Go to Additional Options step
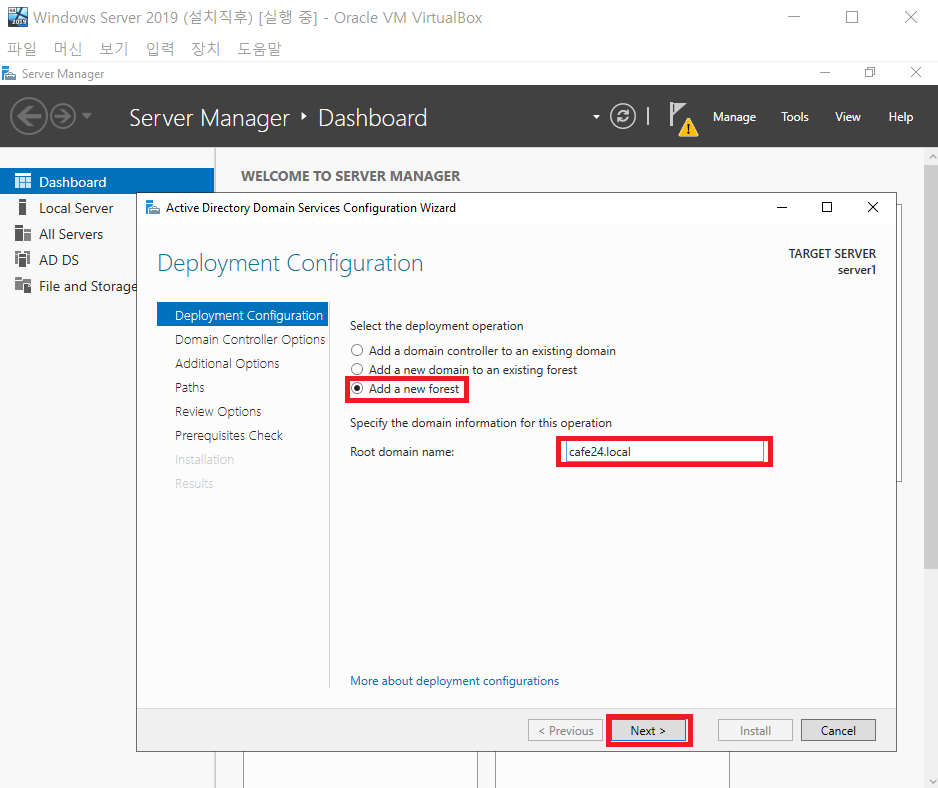Screen dimensions: 938x788 click(x=227, y=363)
